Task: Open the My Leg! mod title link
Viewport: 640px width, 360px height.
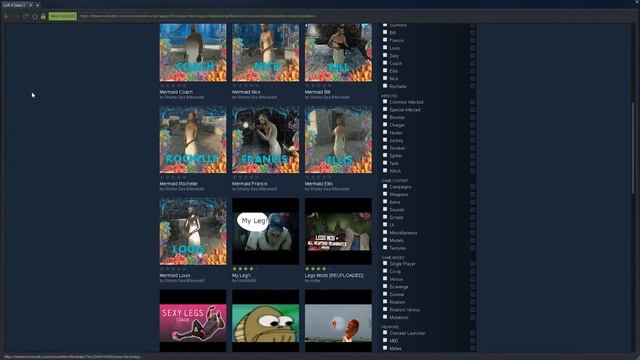Action: coord(242,276)
